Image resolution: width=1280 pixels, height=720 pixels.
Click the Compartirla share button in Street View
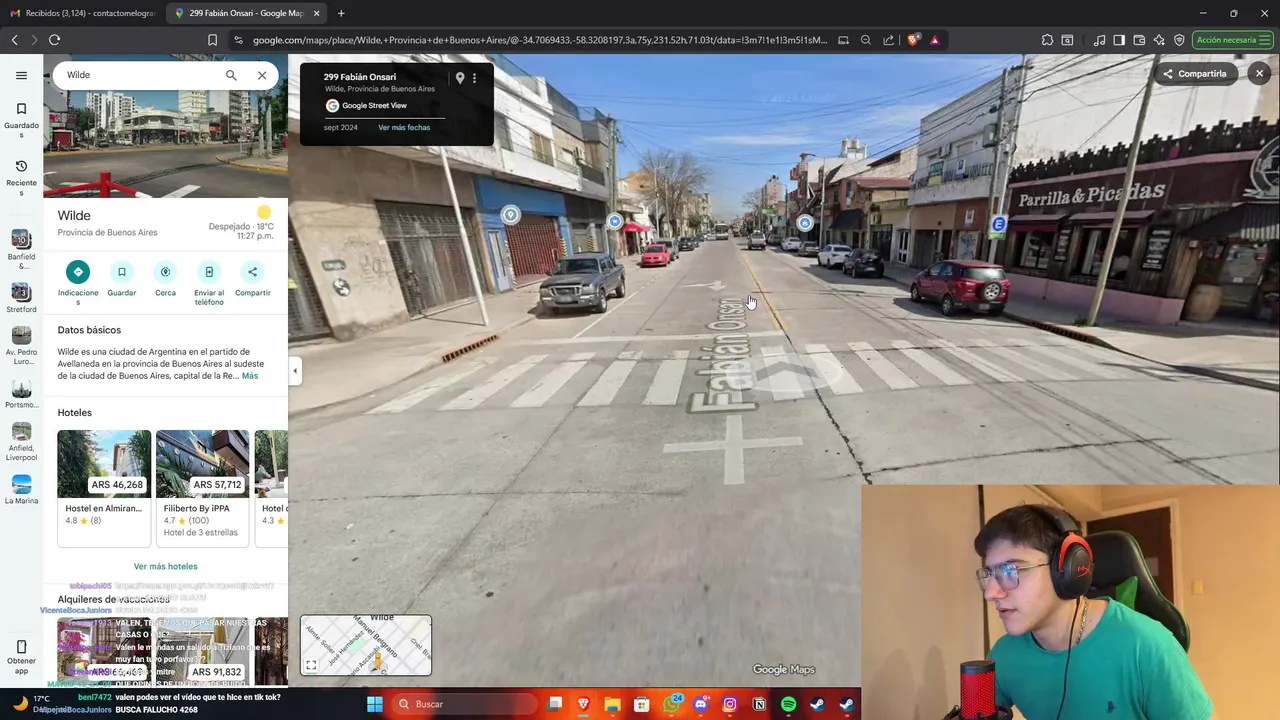1194,73
